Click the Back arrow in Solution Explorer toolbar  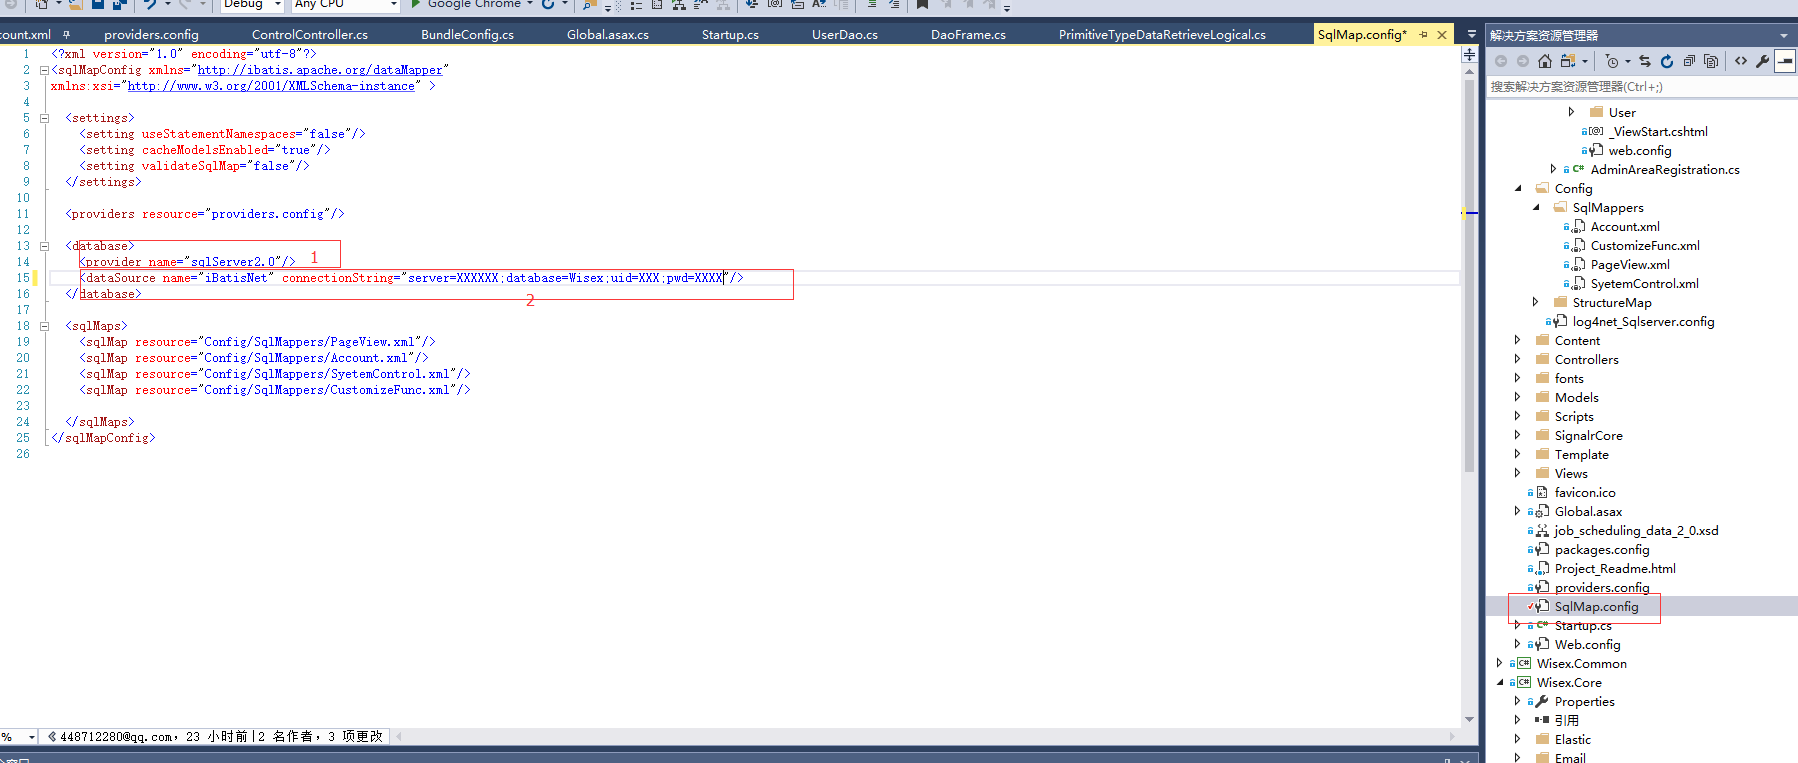[x=1501, y=61]
